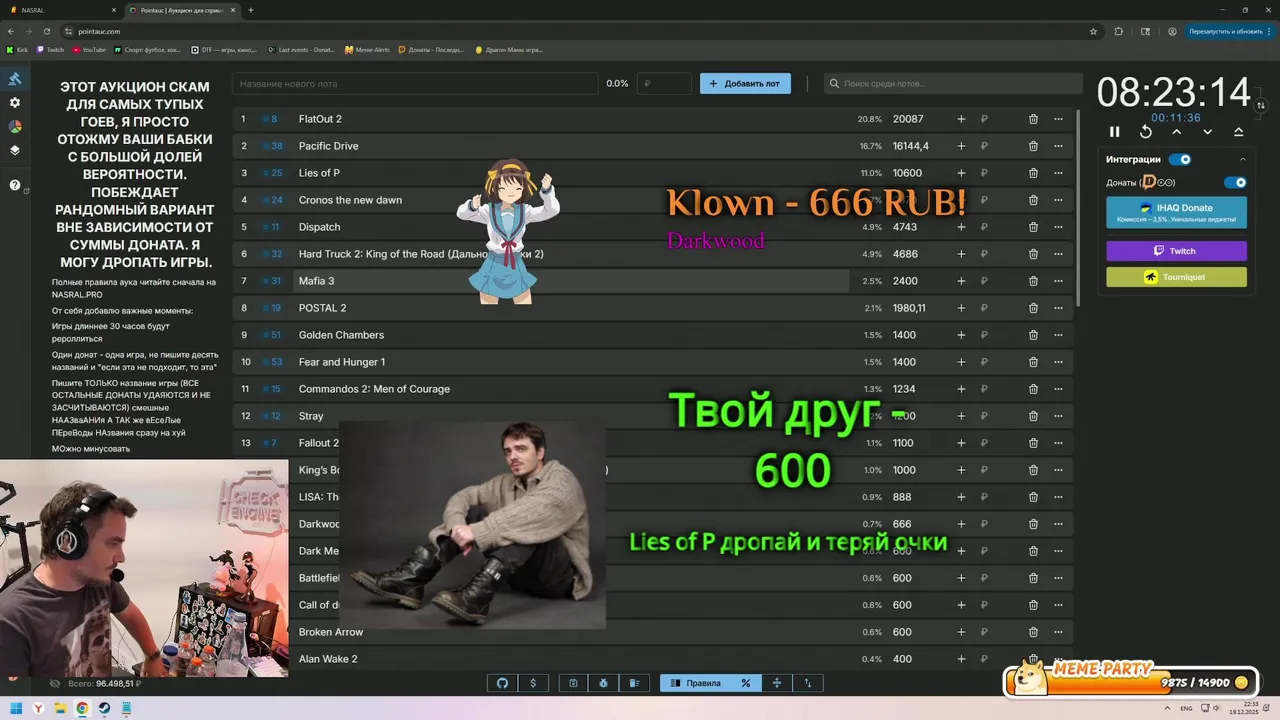Open more options for Pacific Drive

[x=1058, y=146]
